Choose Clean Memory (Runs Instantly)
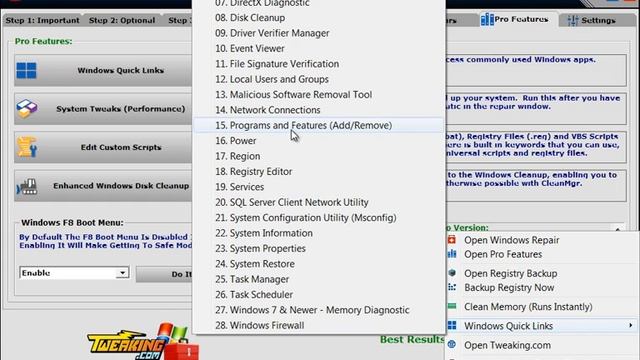The image size is (640, 360). click(542, 307)
